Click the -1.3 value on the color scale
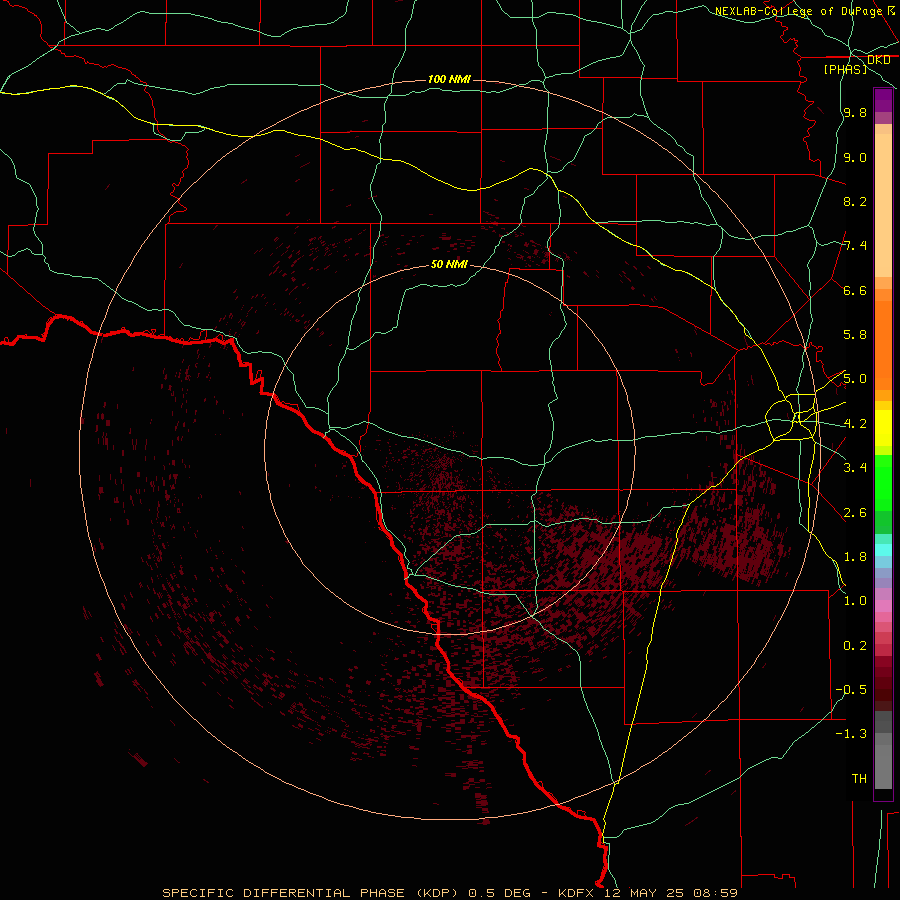The image size is (900, 900). click(x=851, y=734)
